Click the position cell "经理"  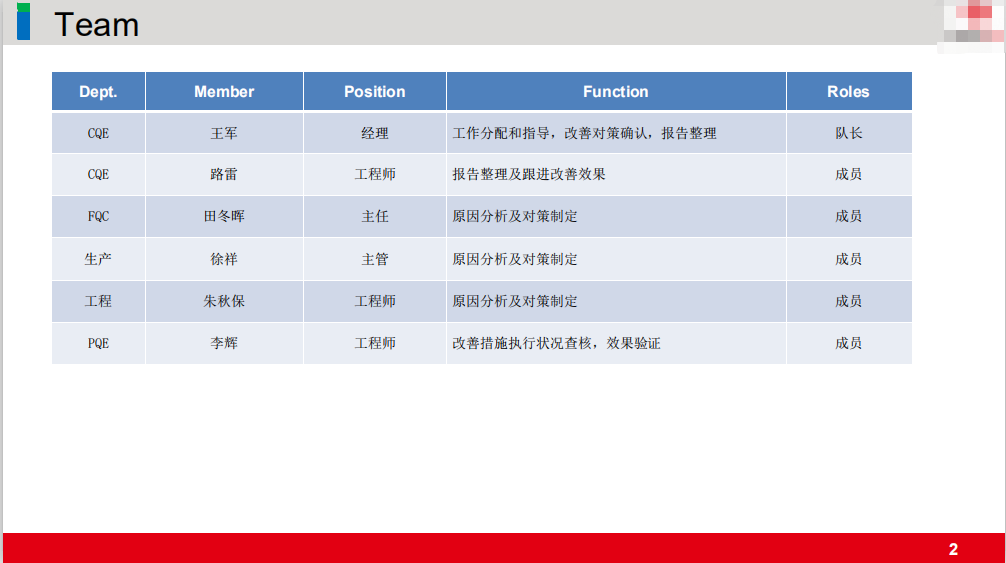point(375,133)
